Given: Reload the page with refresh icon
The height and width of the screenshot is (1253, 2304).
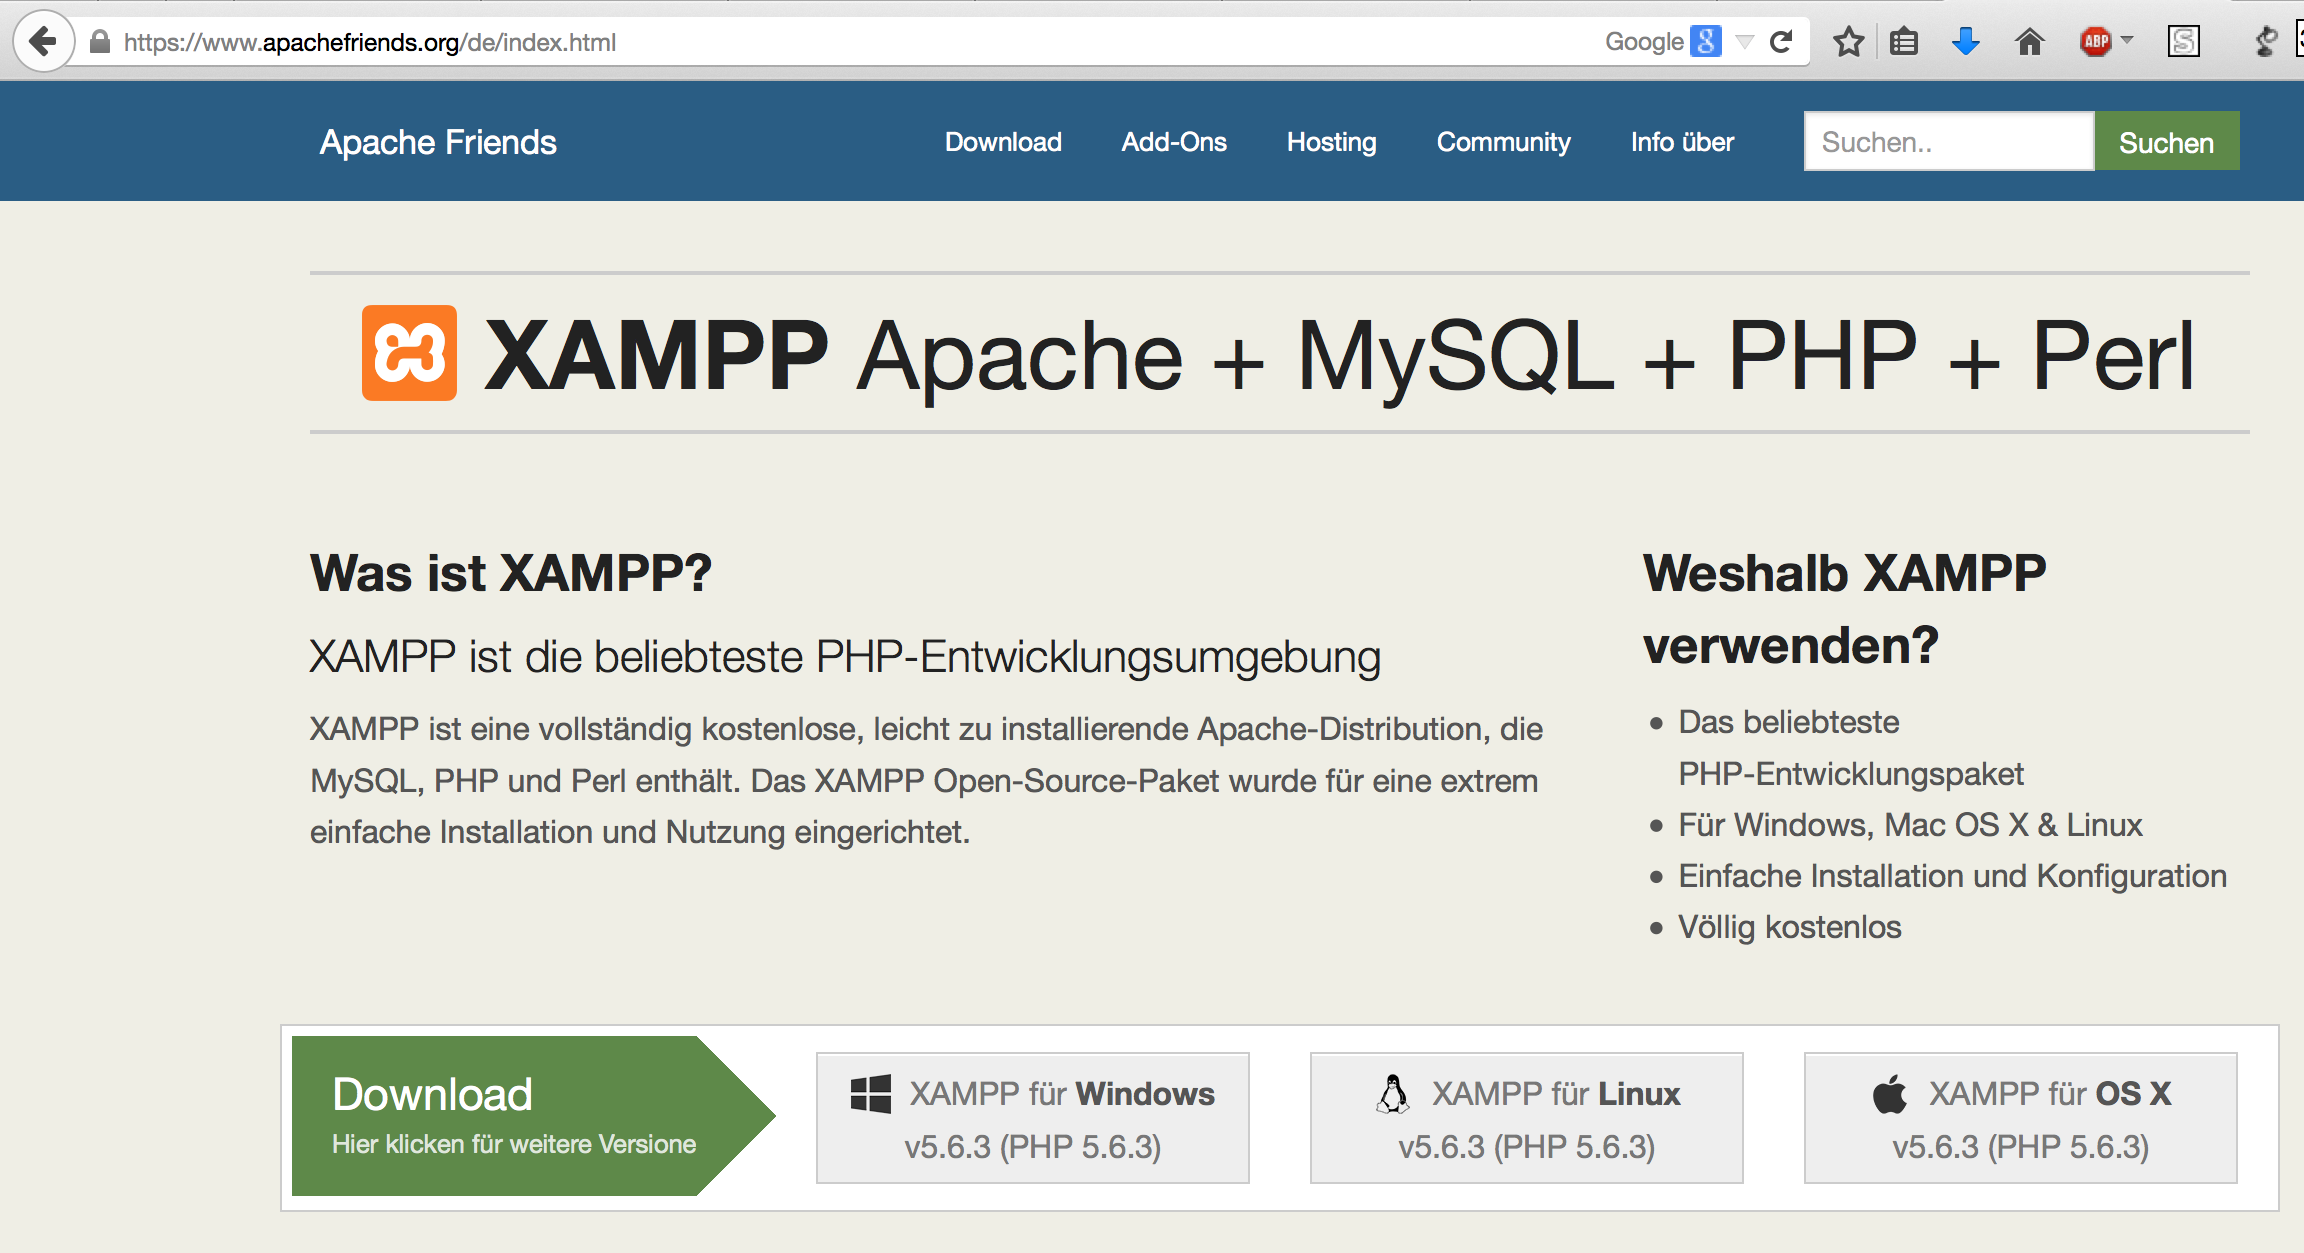Looking at the screenshot, I should (1781, 42).
